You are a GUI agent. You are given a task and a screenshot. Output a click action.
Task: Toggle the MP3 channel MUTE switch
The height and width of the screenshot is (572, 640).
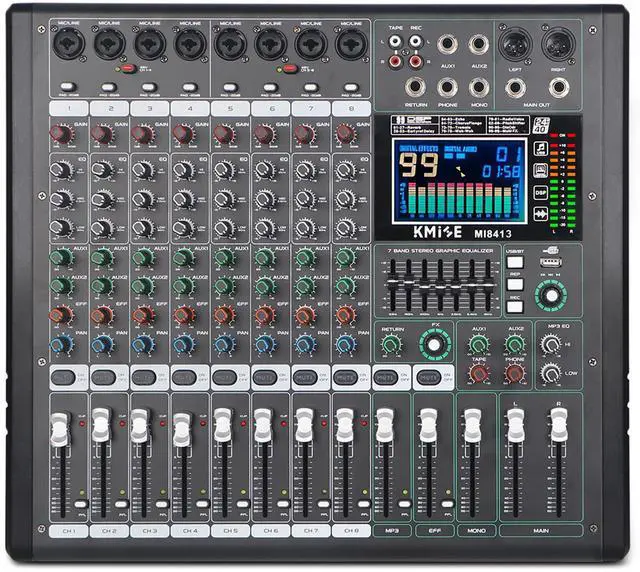point(386,378)
